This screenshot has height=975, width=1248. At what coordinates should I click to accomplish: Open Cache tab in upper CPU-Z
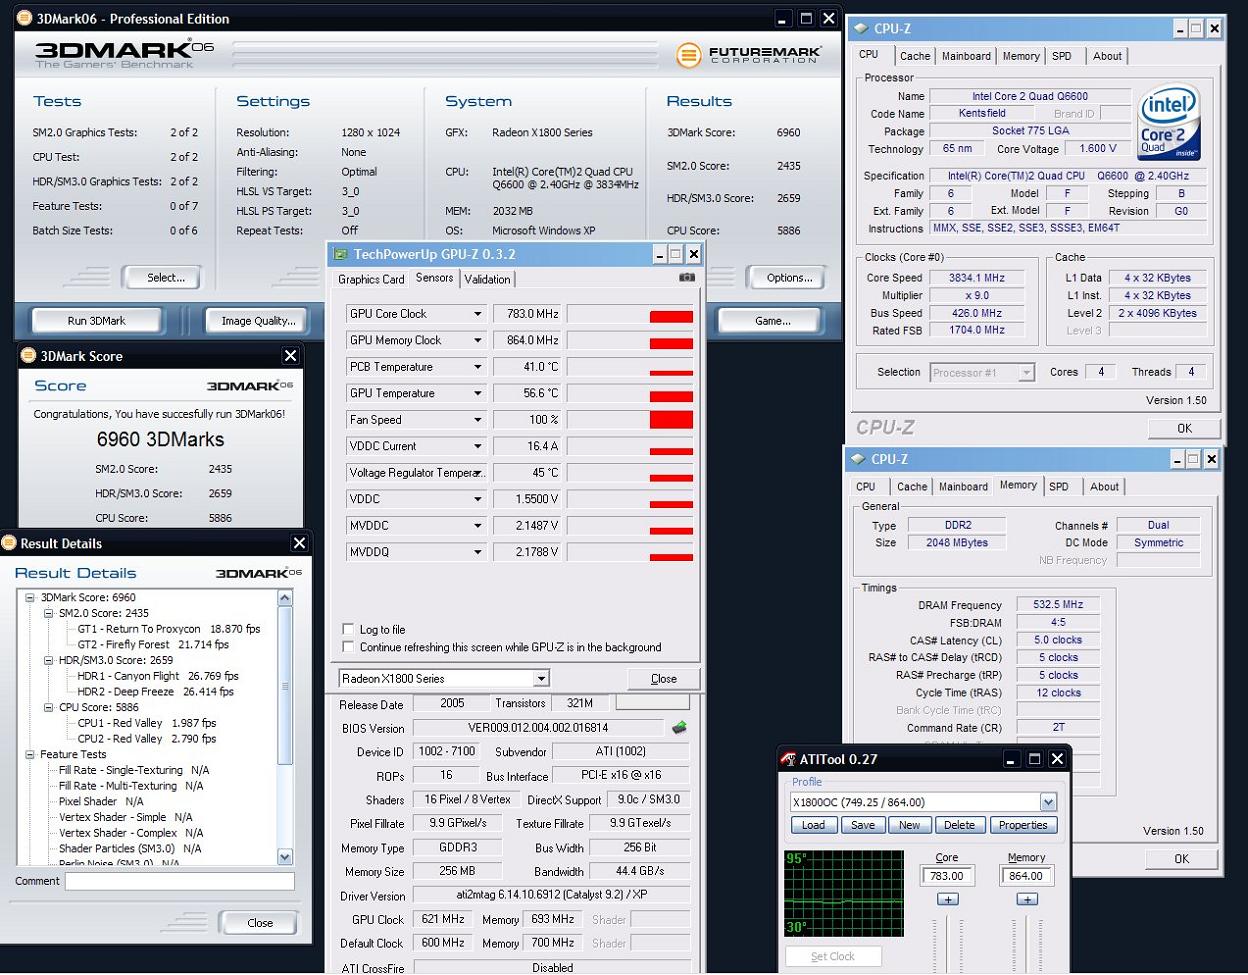click(914, 56)
